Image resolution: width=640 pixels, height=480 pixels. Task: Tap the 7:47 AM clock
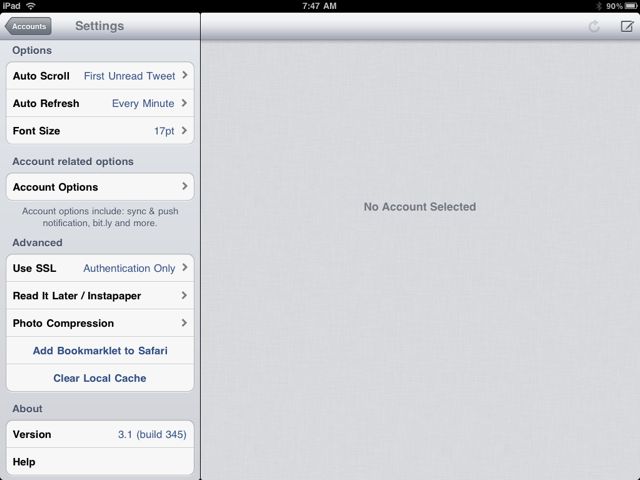tap(320, 6)
